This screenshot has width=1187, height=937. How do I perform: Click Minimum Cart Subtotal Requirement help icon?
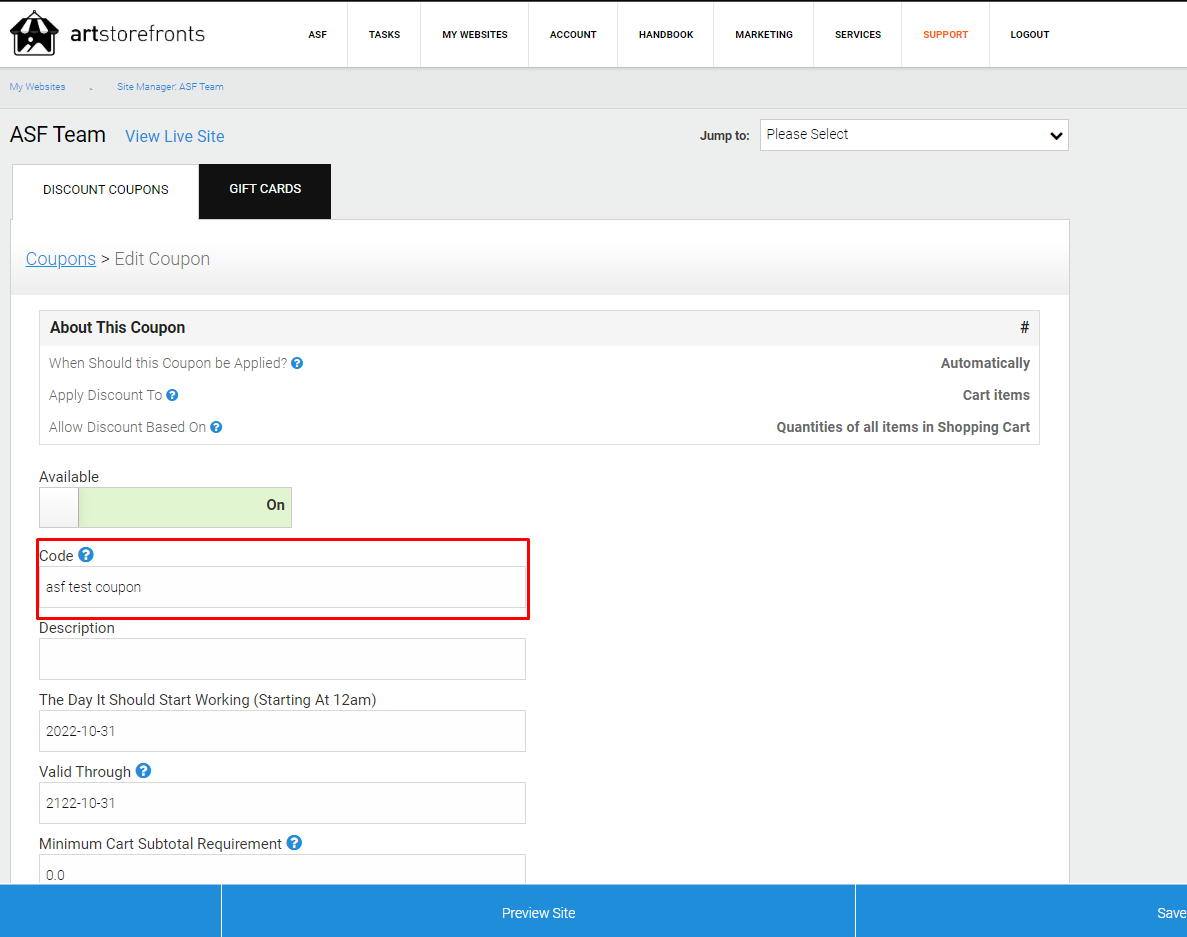pyautogui.click(x=294, y=842)
